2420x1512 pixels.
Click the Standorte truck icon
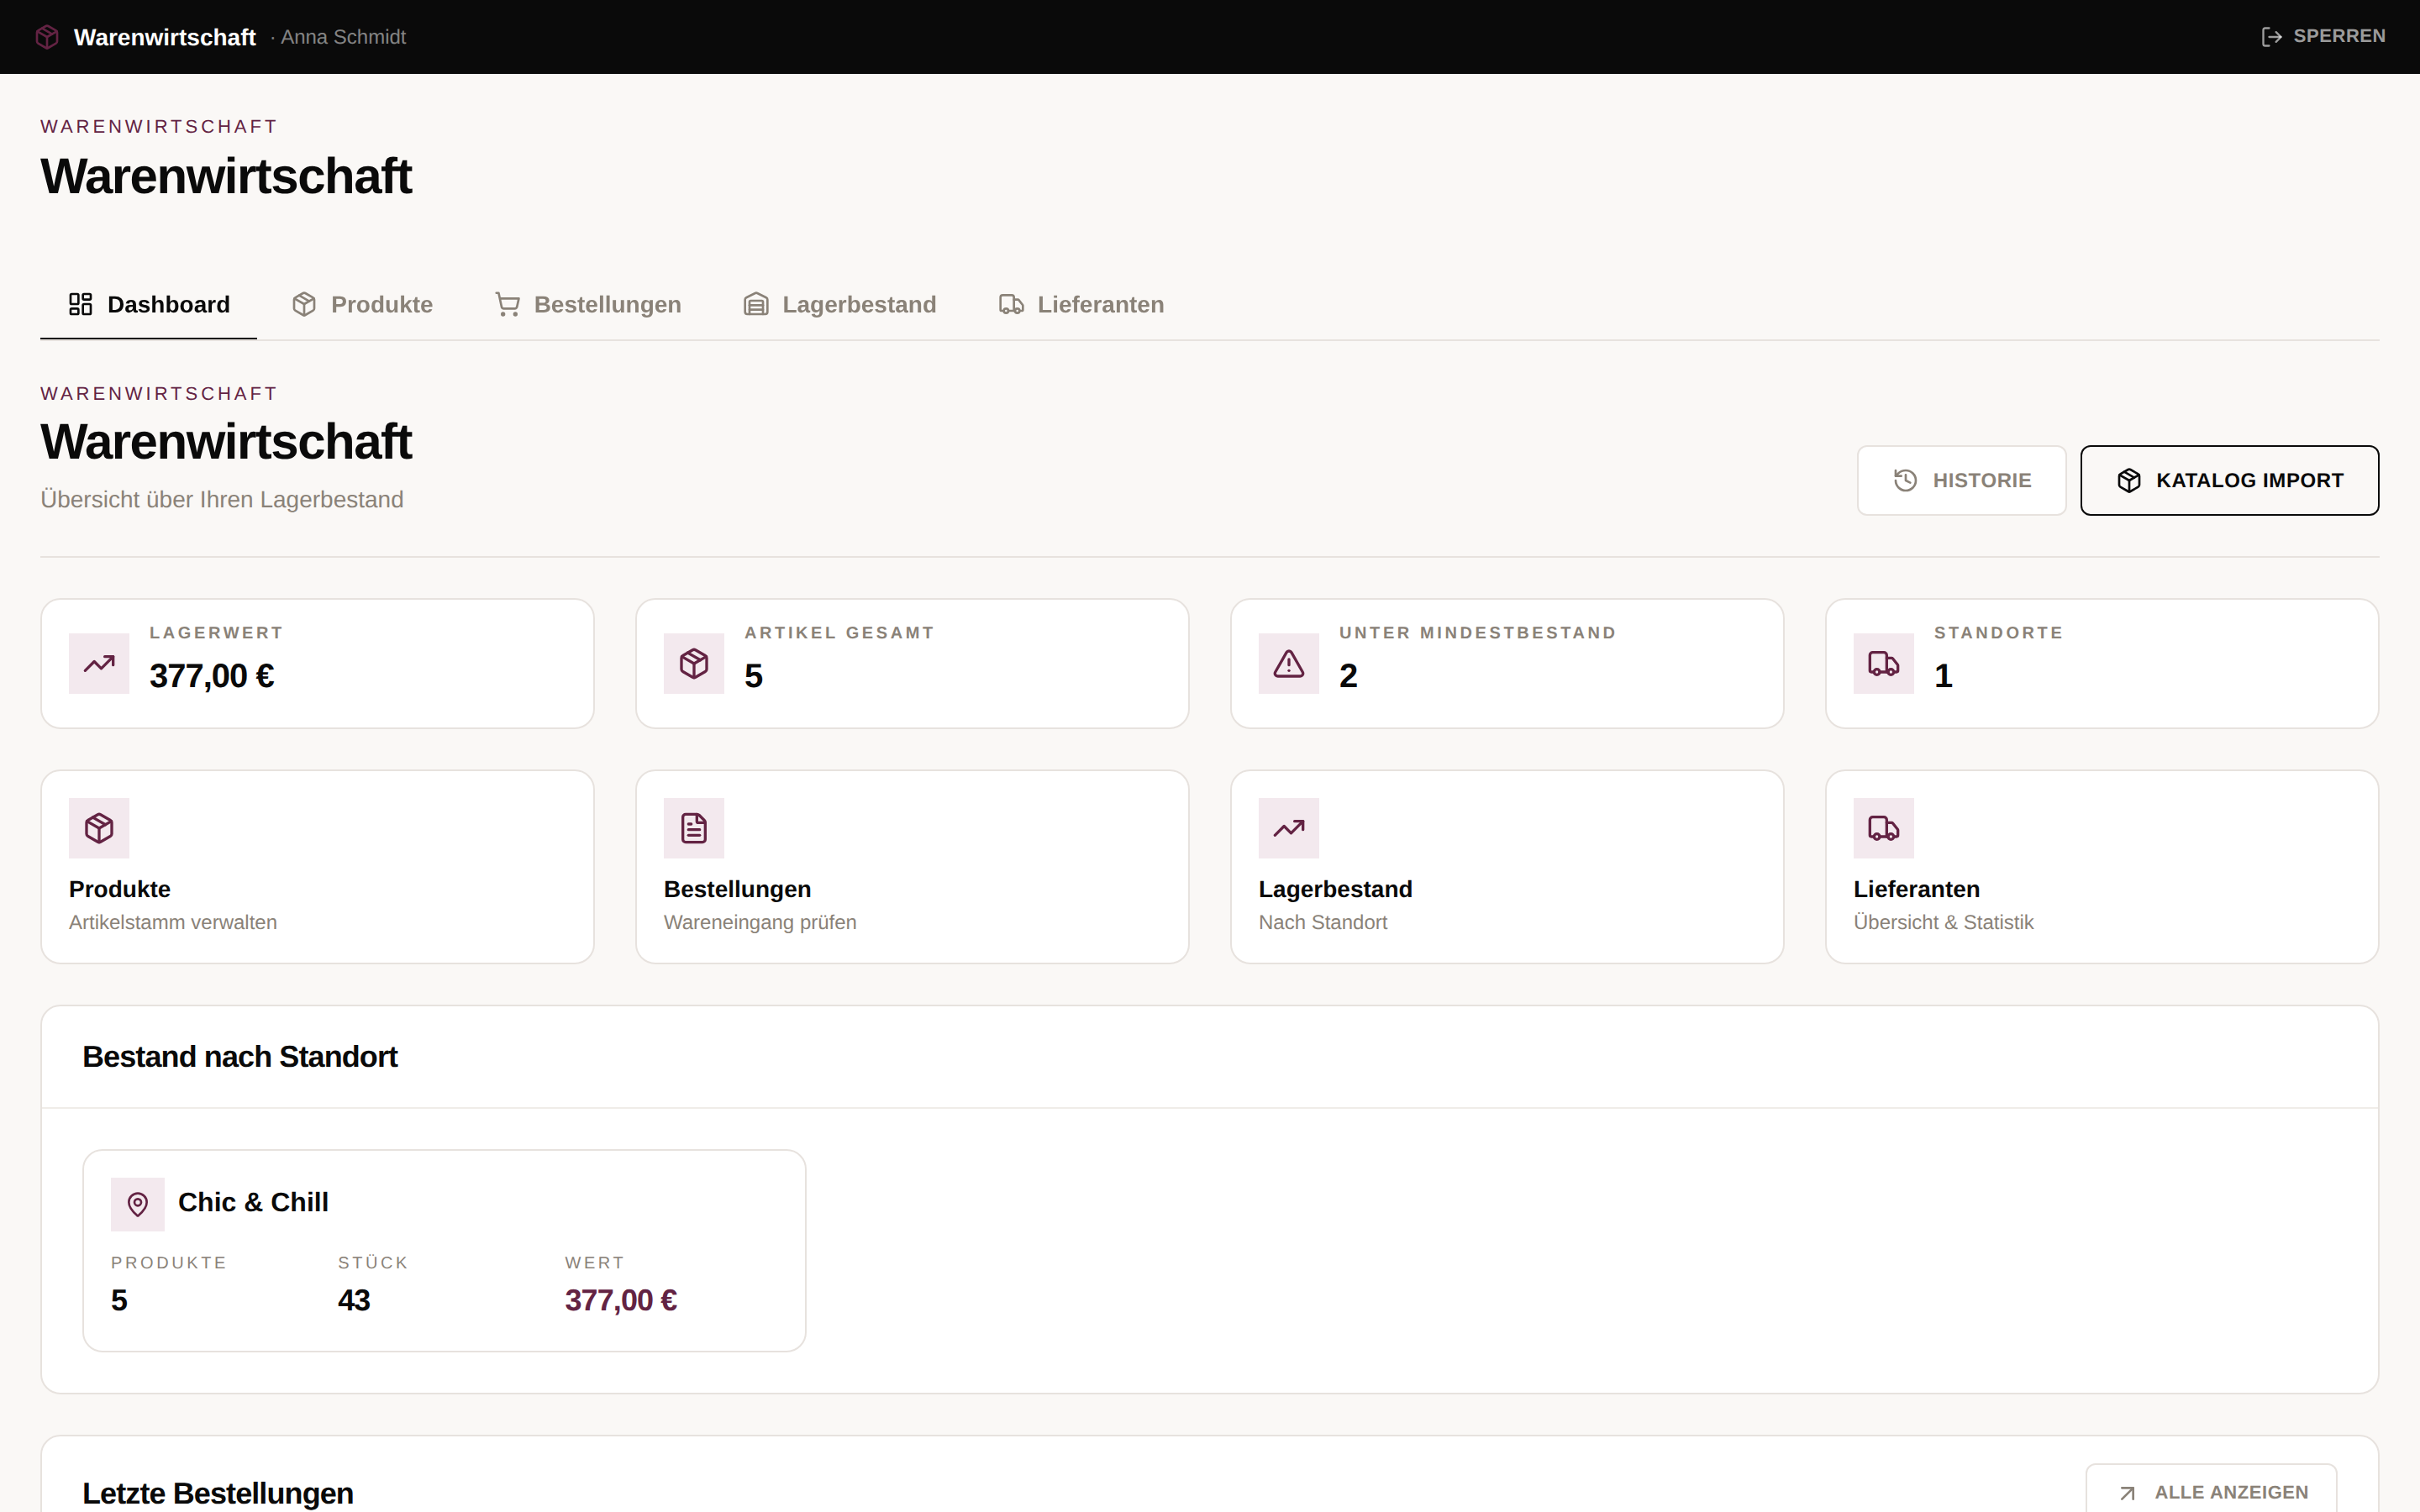[x=1884, y=663]
